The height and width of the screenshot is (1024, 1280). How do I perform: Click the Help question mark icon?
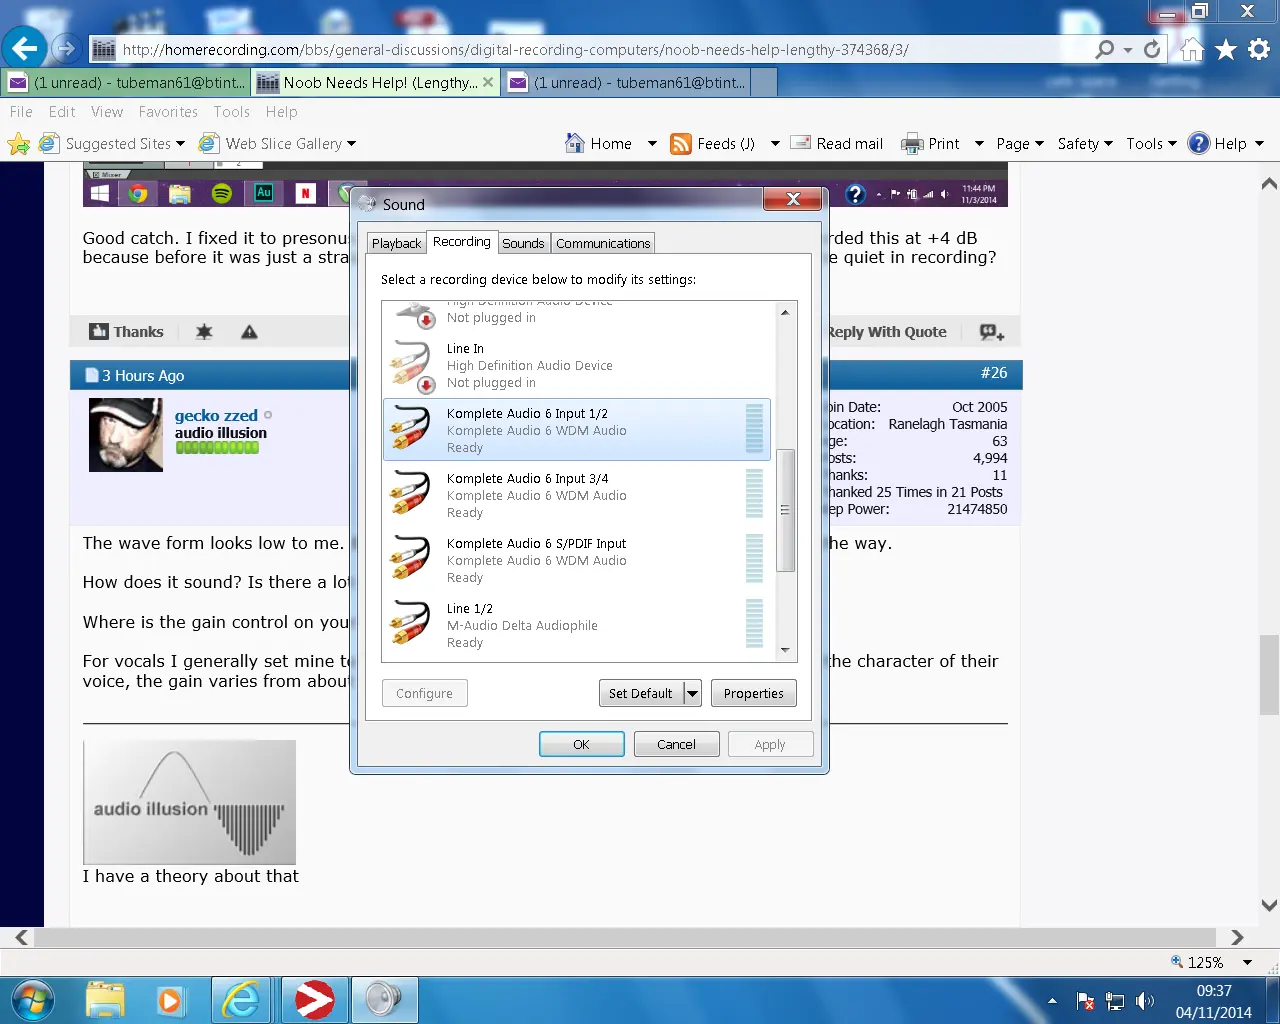coord(1198,143)
